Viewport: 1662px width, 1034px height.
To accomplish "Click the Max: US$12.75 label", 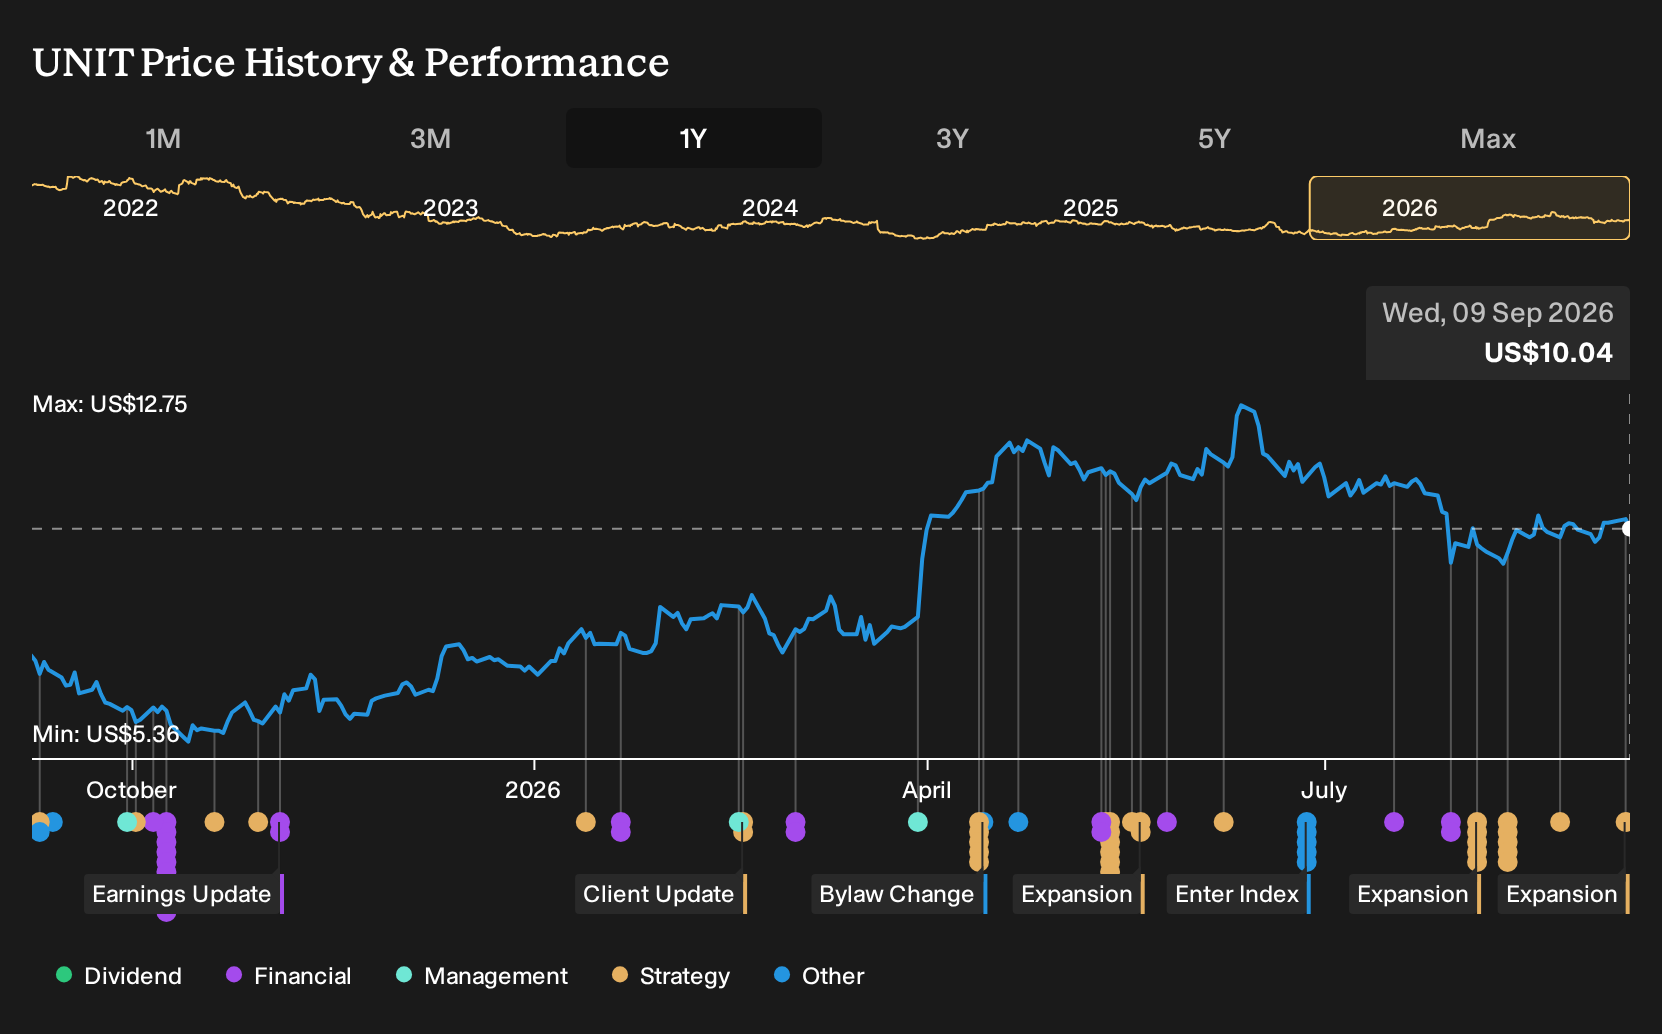I will click(x=110, y=404).
